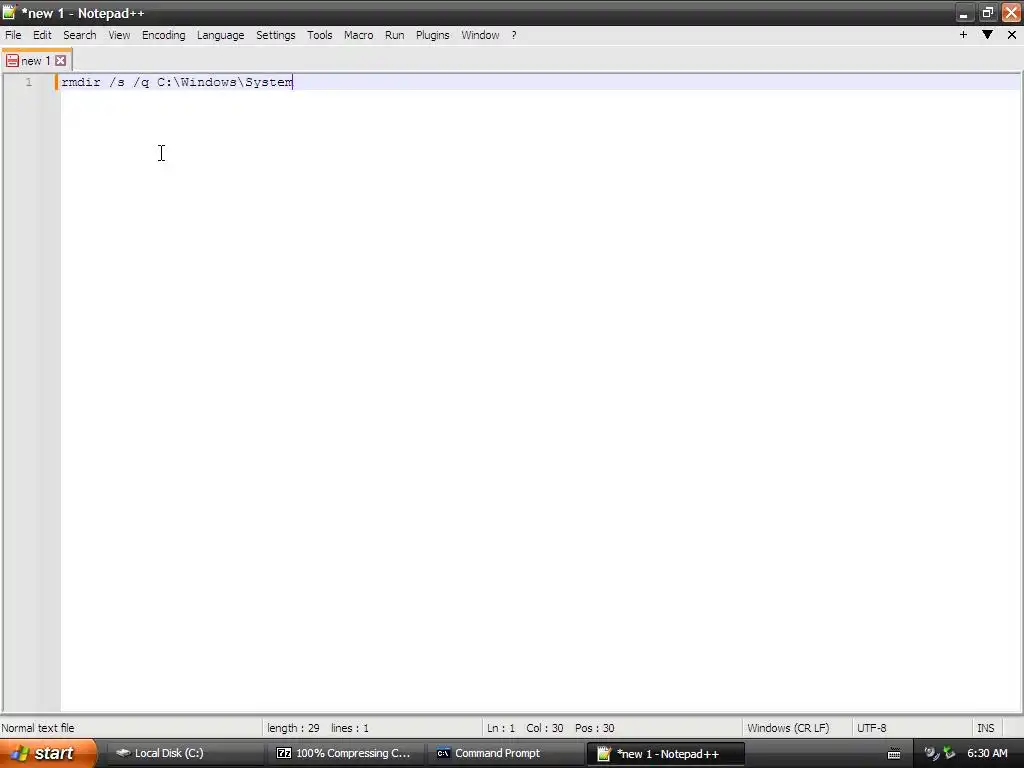Image resolution: width=1024 pixels, height=768 pixels.
Task: Click the second system tray icon beside the clock
Action: click(949, 753)
